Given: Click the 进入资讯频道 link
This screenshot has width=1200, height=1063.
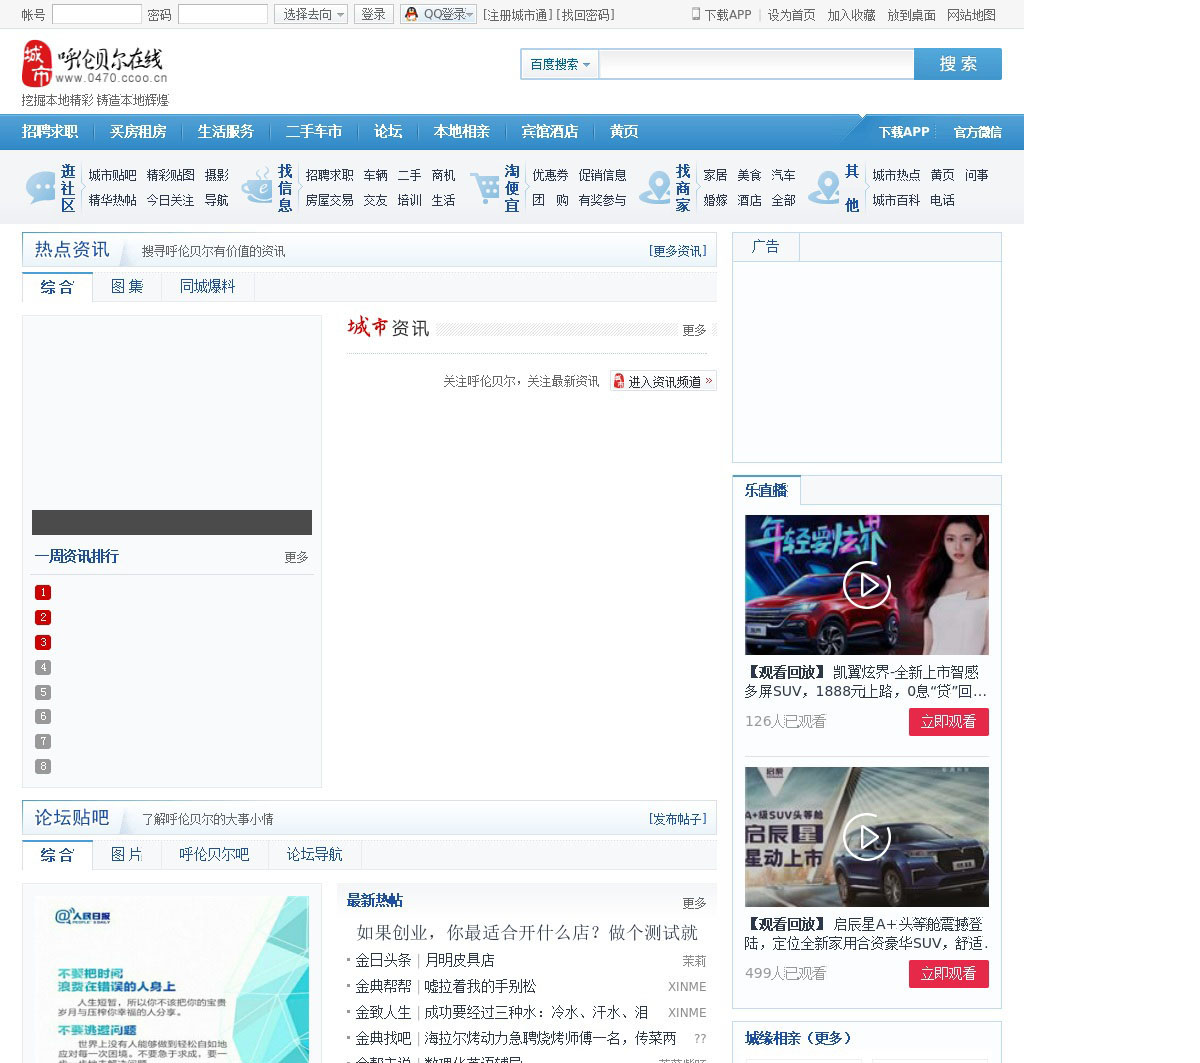Looking at the screenshot, I should (663, 381).
